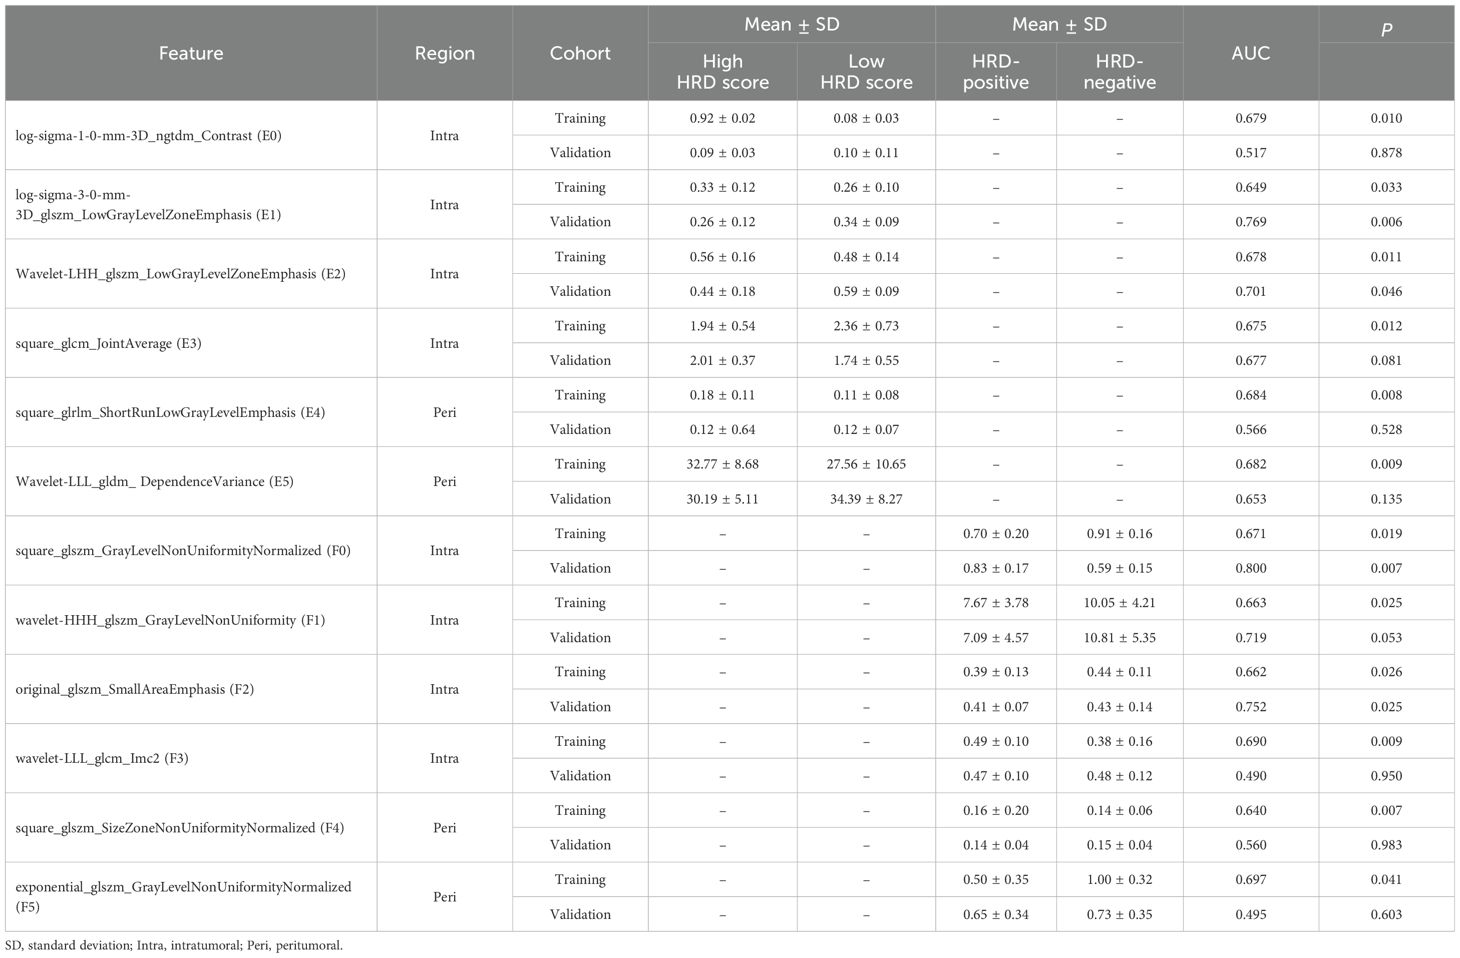The height and width of the screenshot is (958, 1460).
Task: Select the square_glcm_JointAverage (E3) feature
Action: 109,343
